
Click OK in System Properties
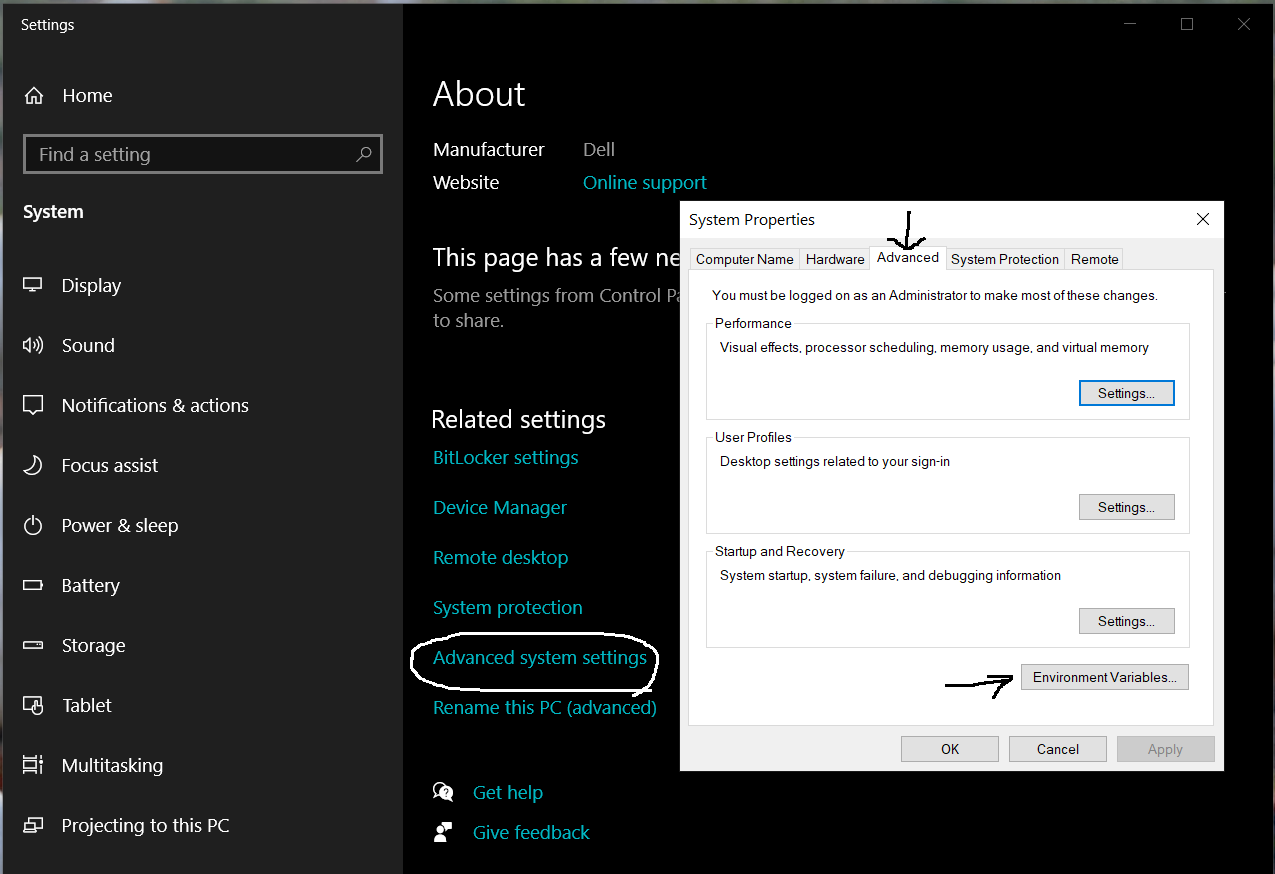tap(950, 749)
